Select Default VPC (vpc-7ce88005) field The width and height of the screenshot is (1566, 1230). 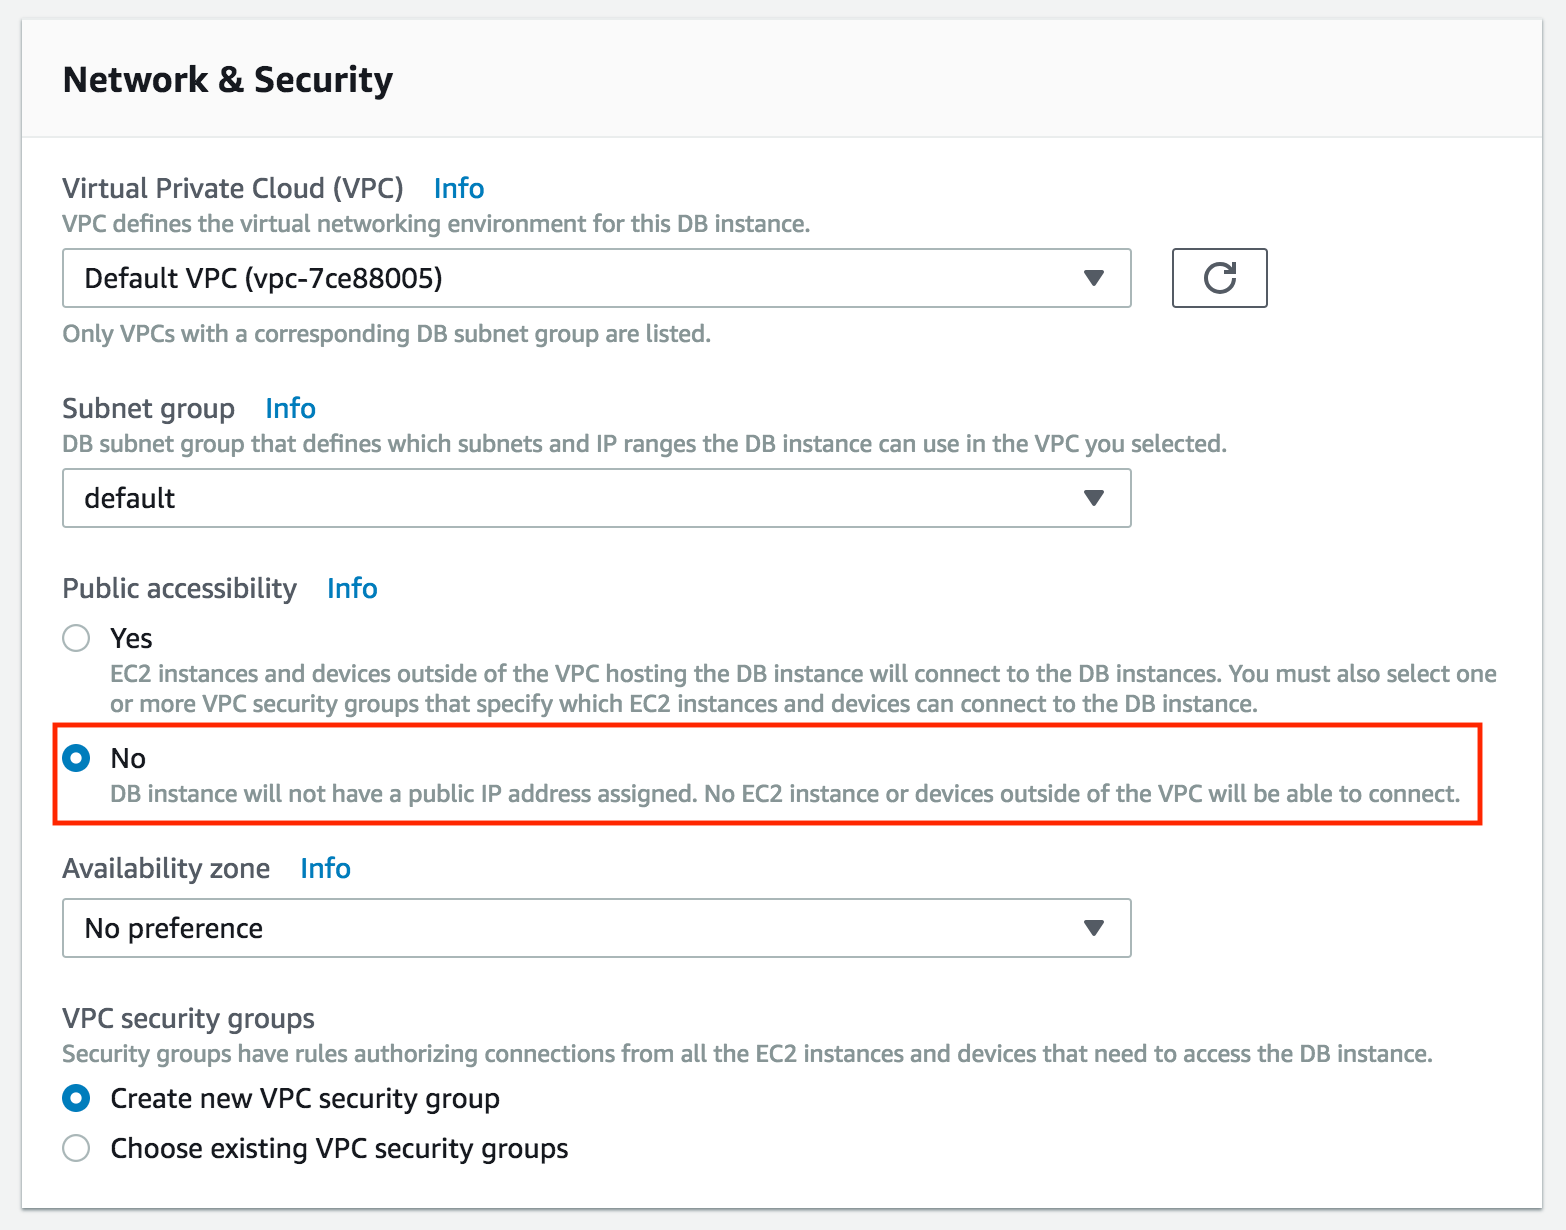(x=500, y=278)
